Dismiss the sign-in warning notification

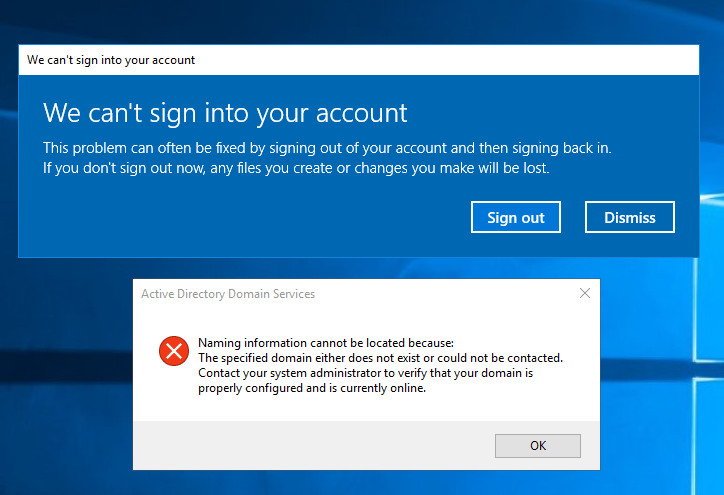[x=630, y=217]
